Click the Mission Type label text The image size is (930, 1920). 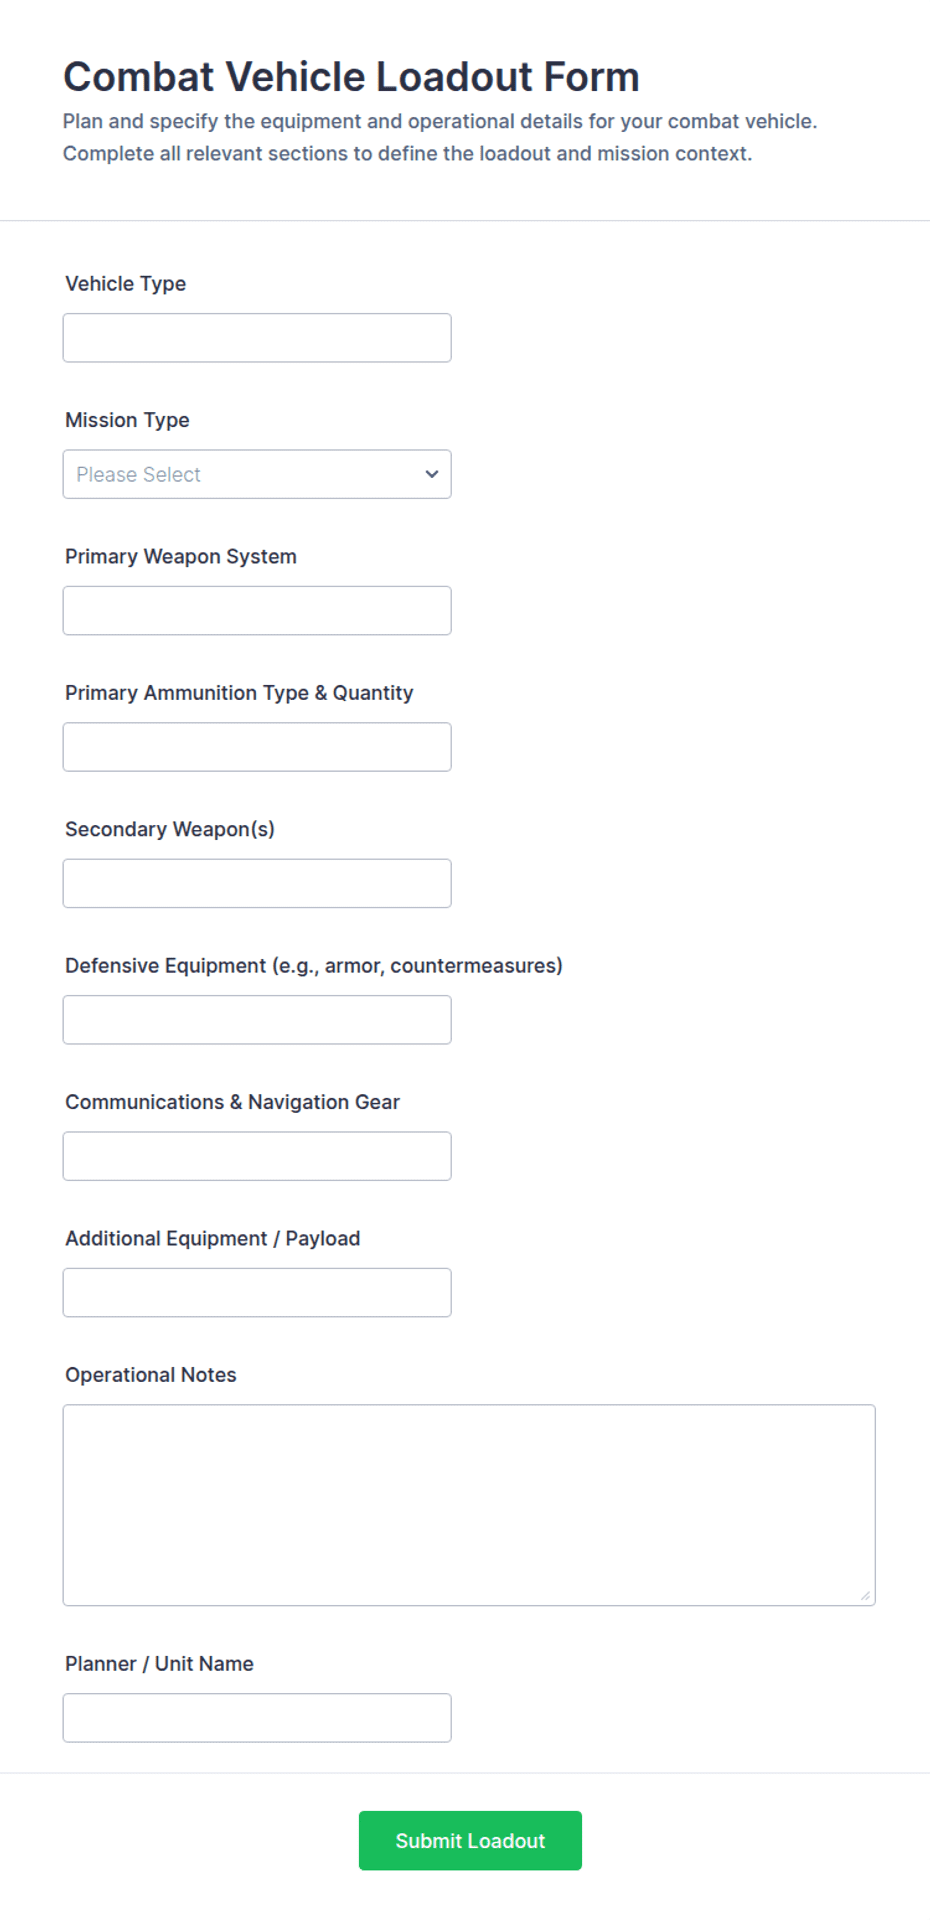point(127,420)
